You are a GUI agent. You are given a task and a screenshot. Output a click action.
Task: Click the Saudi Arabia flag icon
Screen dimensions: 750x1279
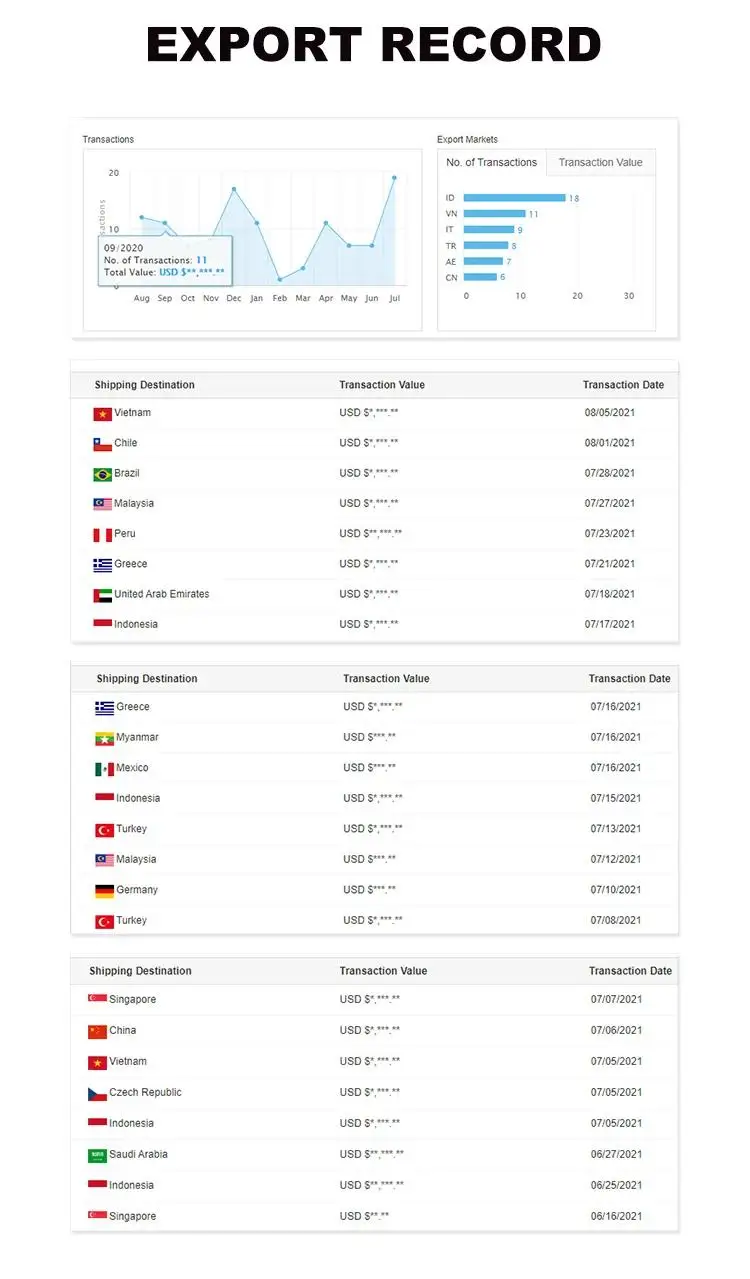[x=97, y=1155]
